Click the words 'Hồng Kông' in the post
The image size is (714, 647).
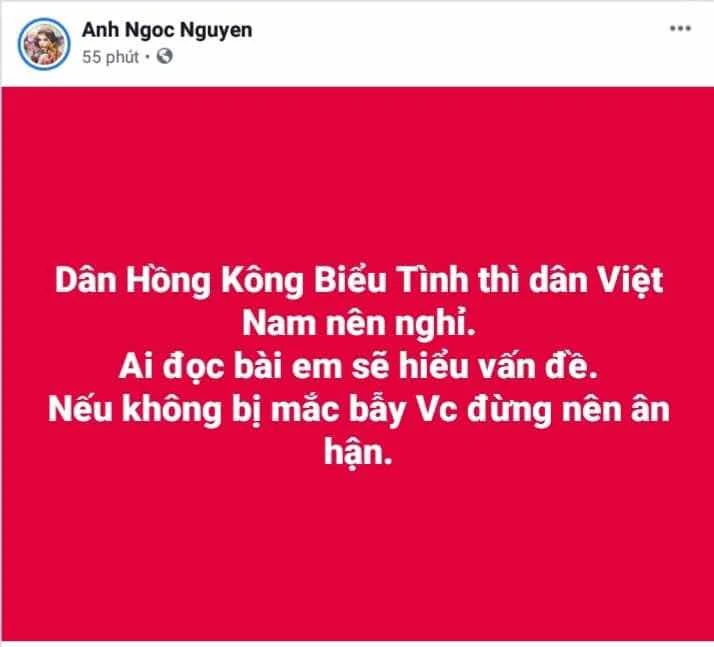tap(214, 280)
